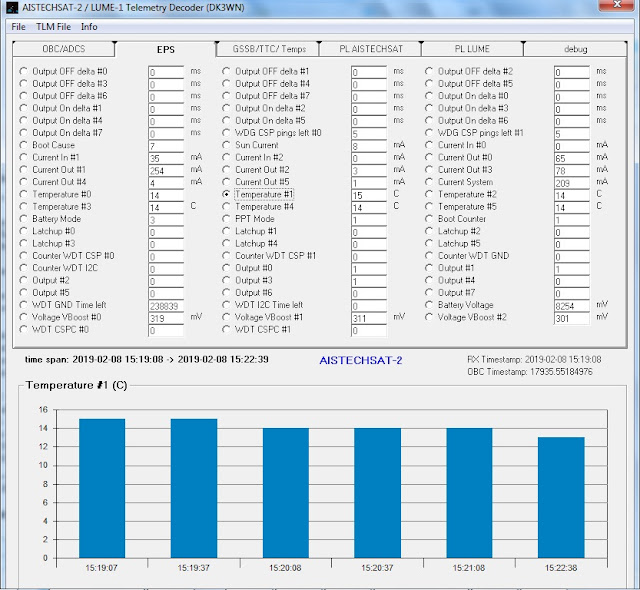Close the Telemetry Decoder window
Image resolution: width=640 pixels, height=590 pixels.
[x=617, y=5]
